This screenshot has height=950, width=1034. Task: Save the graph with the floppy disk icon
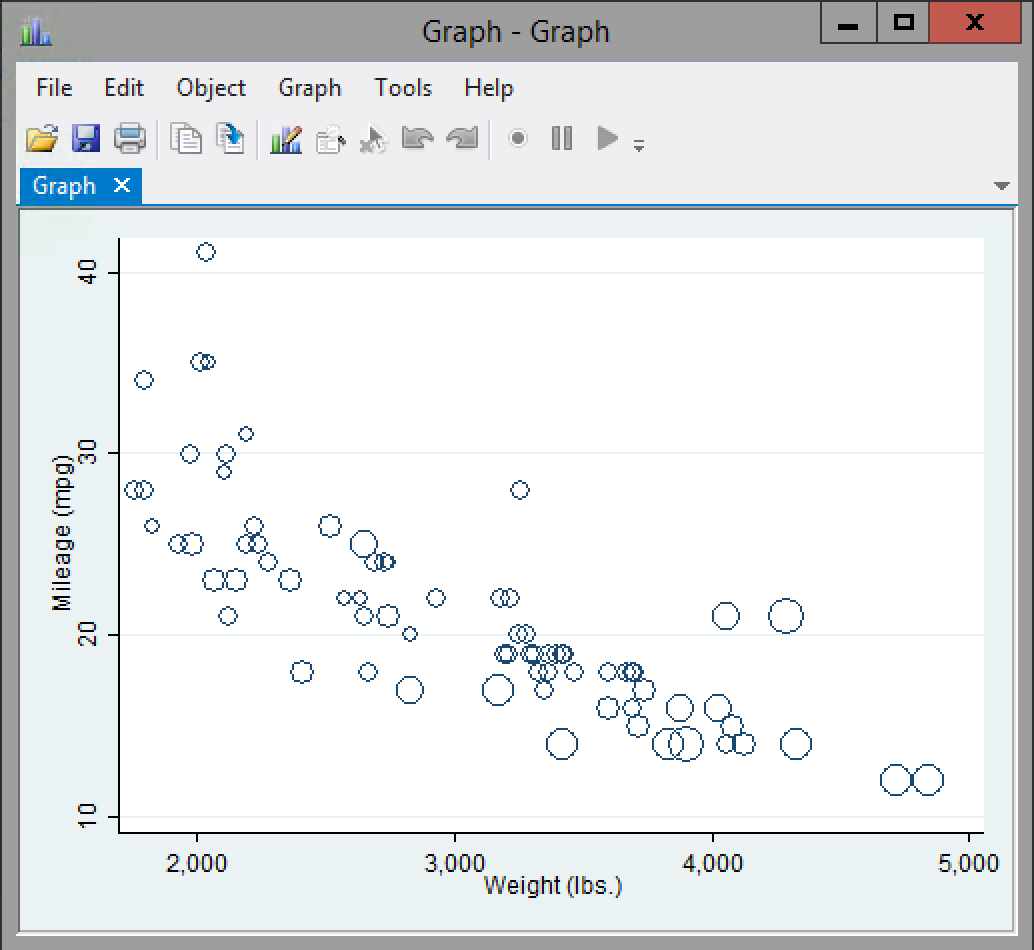(x=86, y=139)
